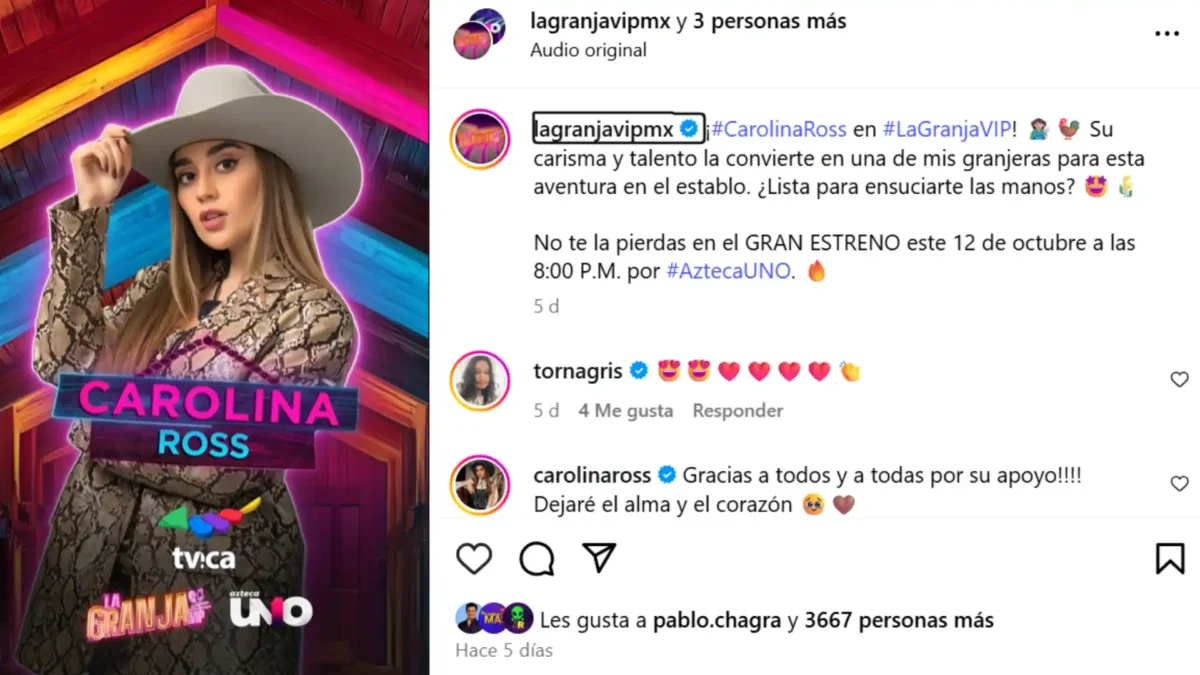Like tornagris's comment with the small heart

click(x=1179, y=379)
